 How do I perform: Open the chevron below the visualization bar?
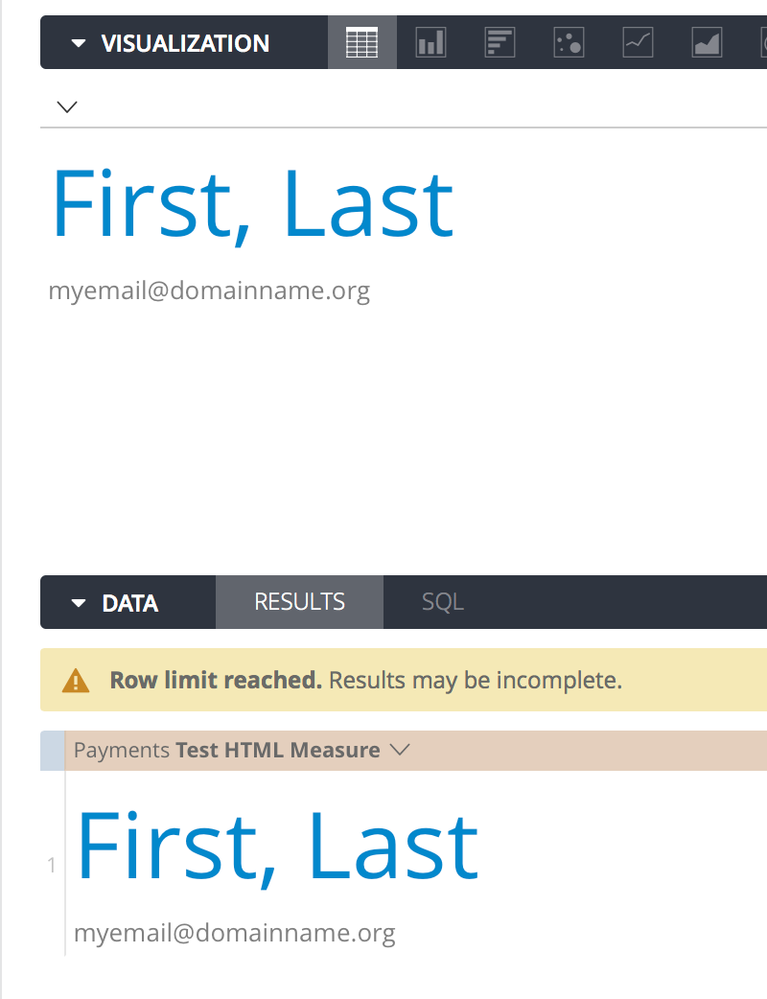click(67, 106)
